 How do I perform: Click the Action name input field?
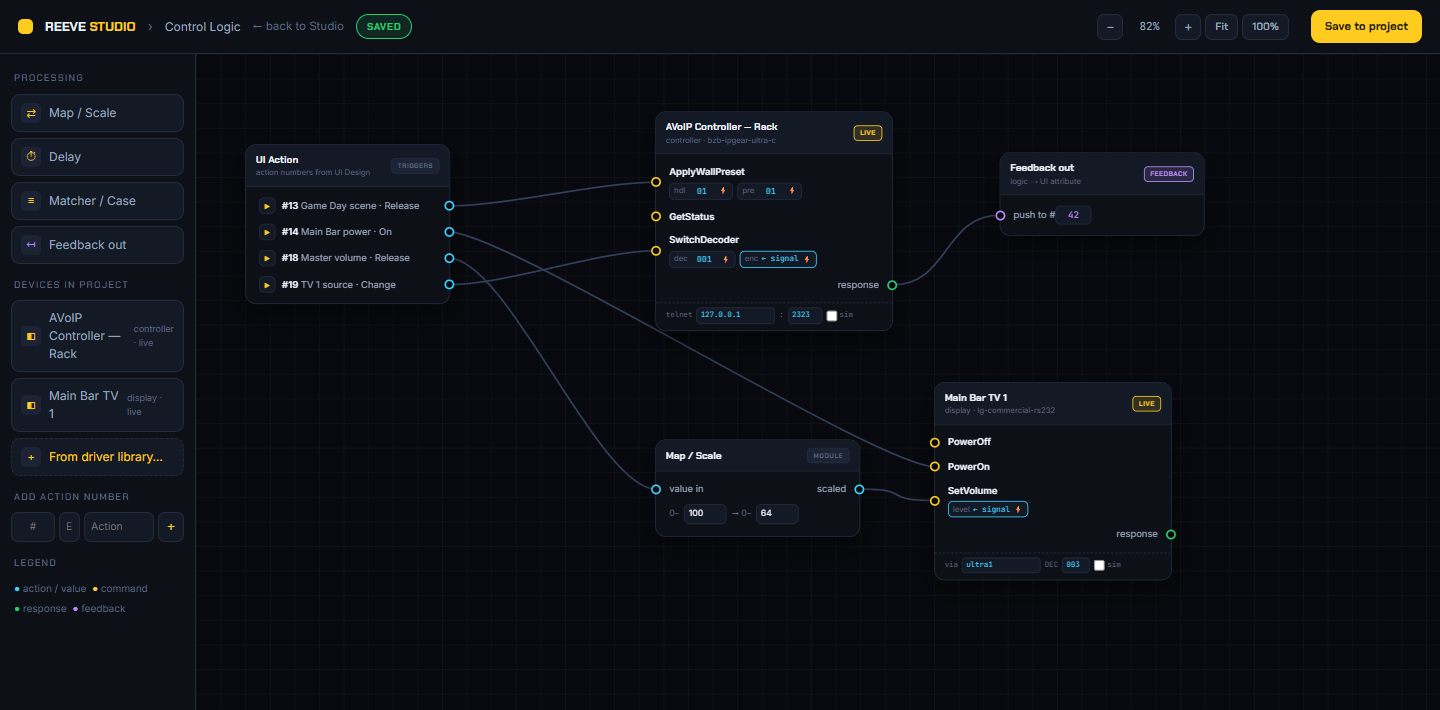pos(119,527)
